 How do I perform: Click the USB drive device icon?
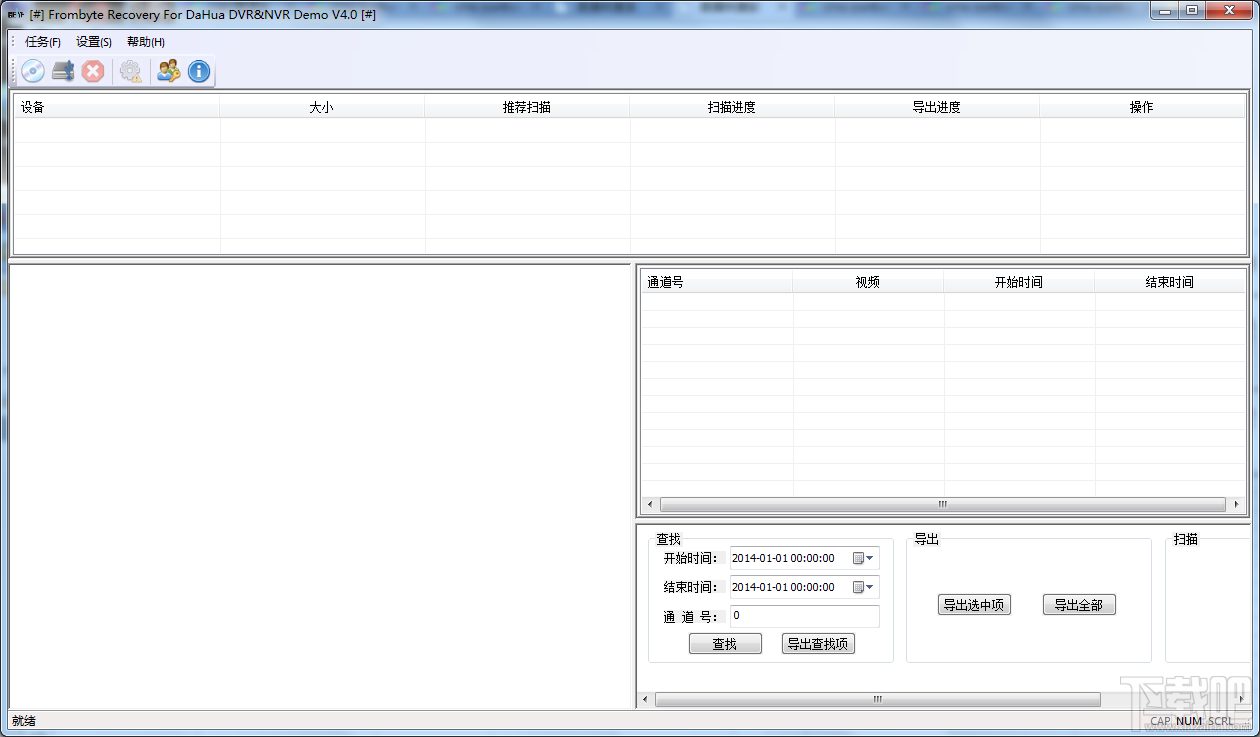63,71
